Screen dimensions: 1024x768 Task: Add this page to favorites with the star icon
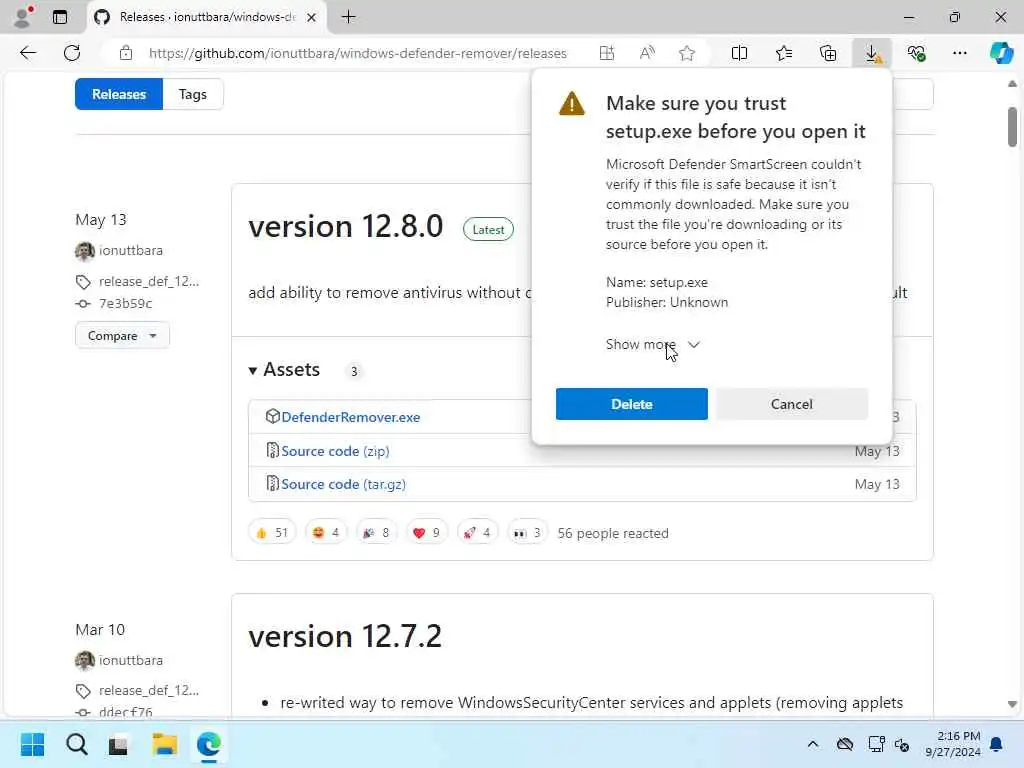(686, 53)
